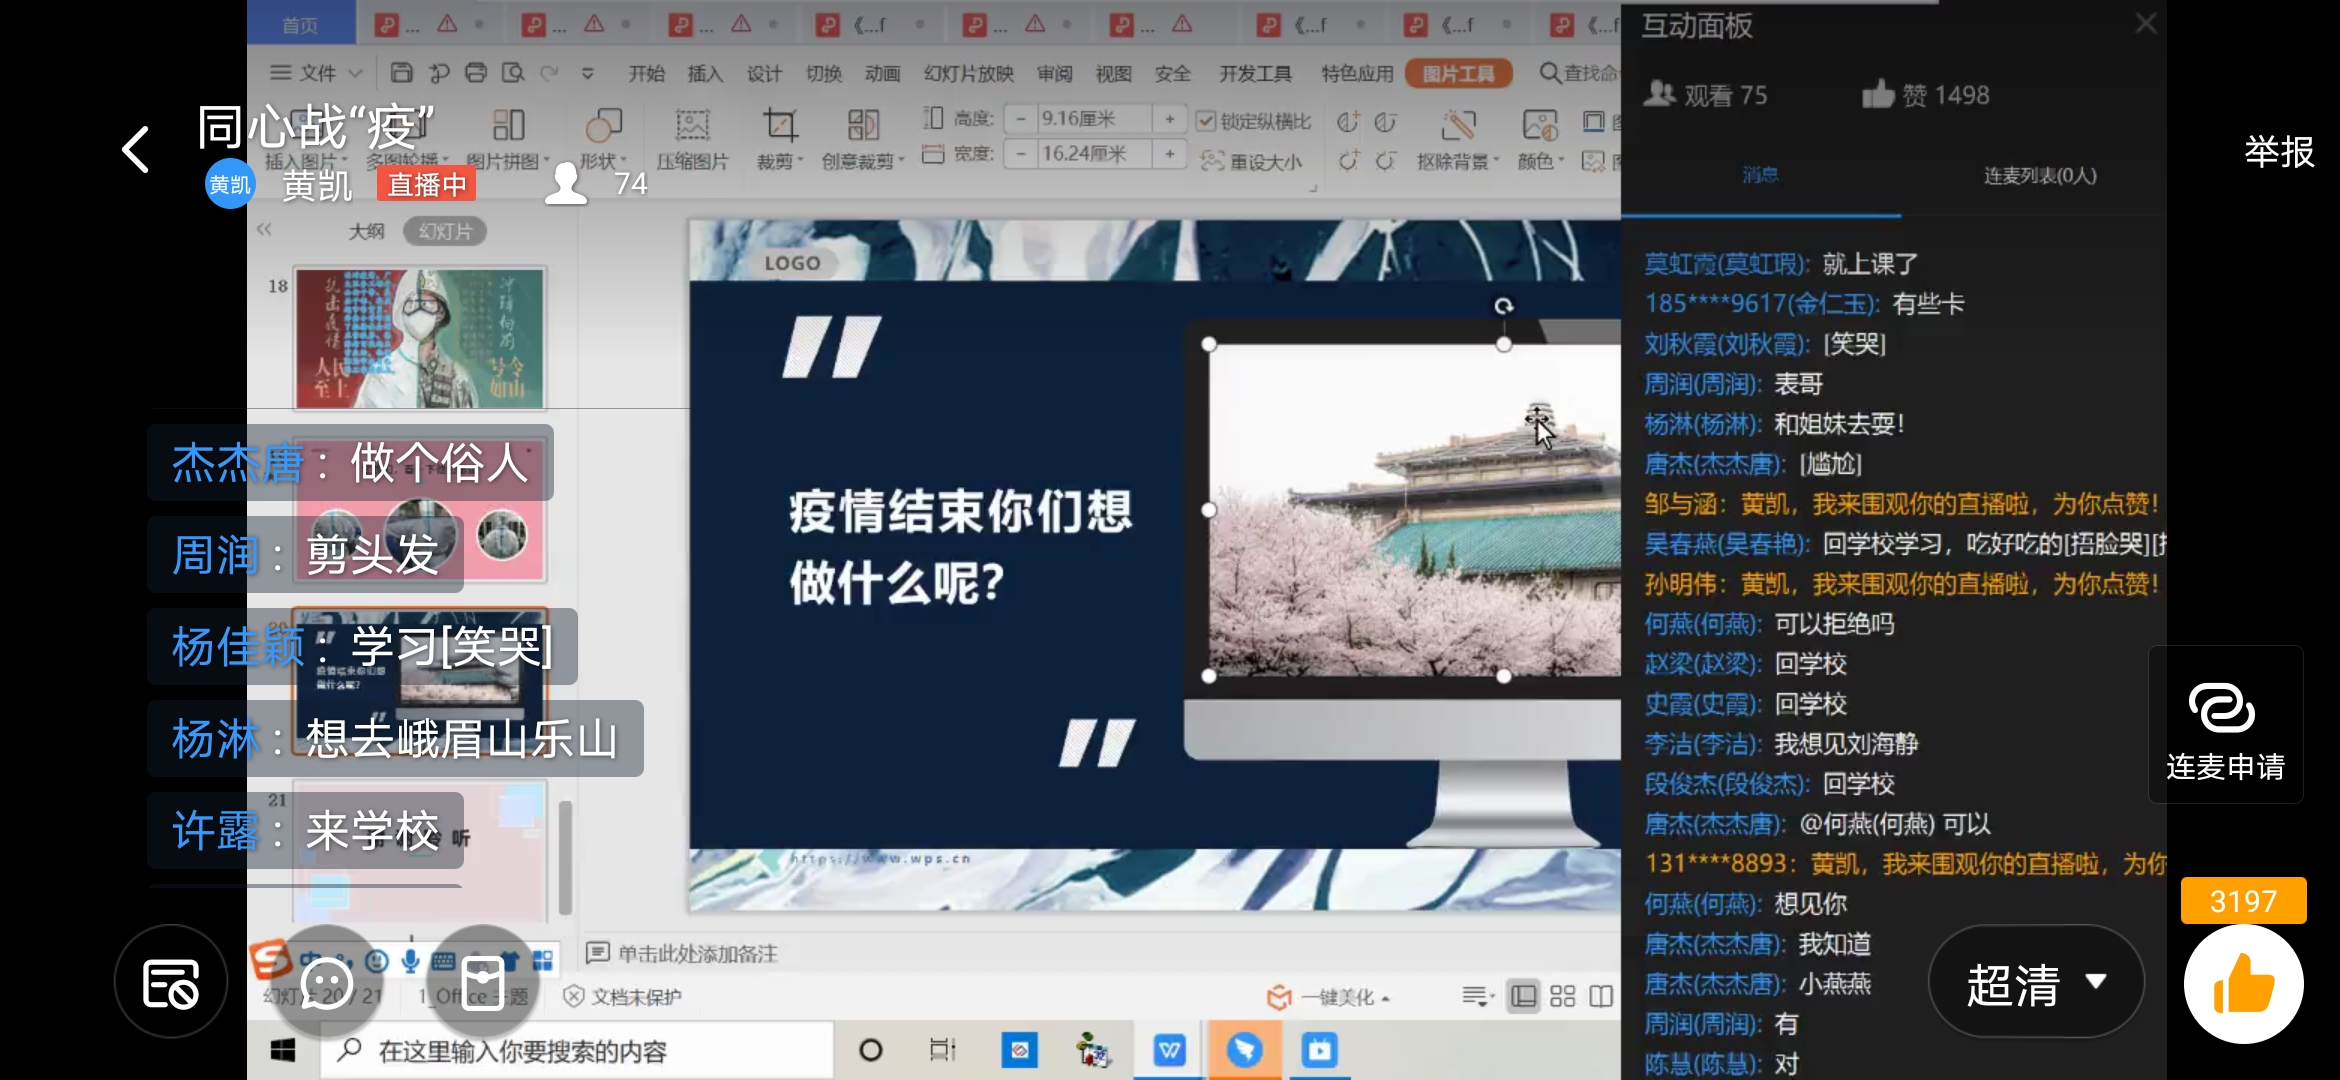The width and height of the screenshot is (2340, 1080).
Task: Tap the thumbs-up like button
Action: (2243, 985)
